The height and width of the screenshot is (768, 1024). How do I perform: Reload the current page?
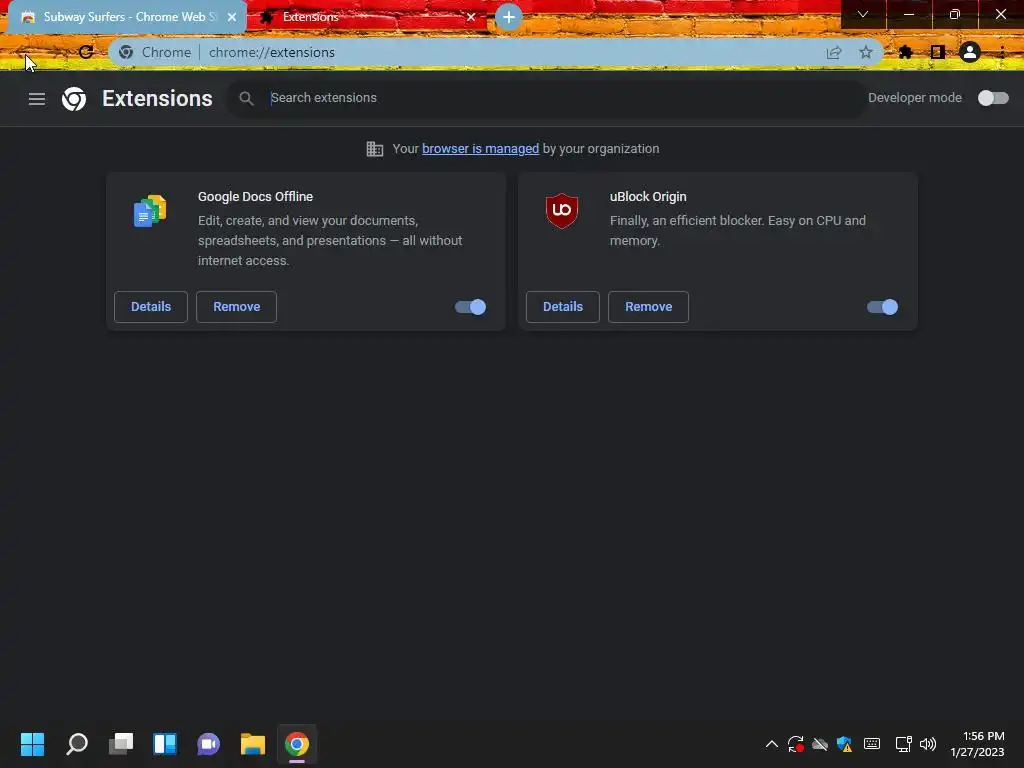pos(86,52)
